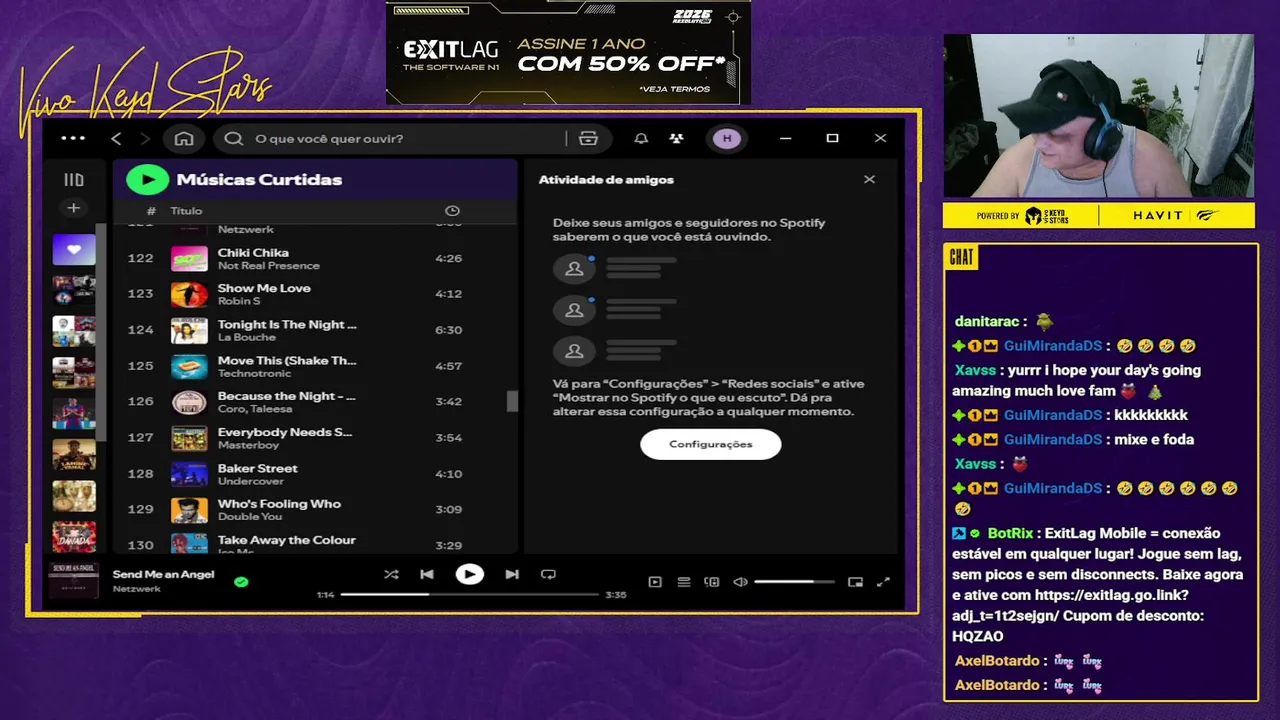Open Send Me an Angel now-playing title
Image resolution: width=1280 pixels, height=720 pixels.
click(x=163, y=575)
